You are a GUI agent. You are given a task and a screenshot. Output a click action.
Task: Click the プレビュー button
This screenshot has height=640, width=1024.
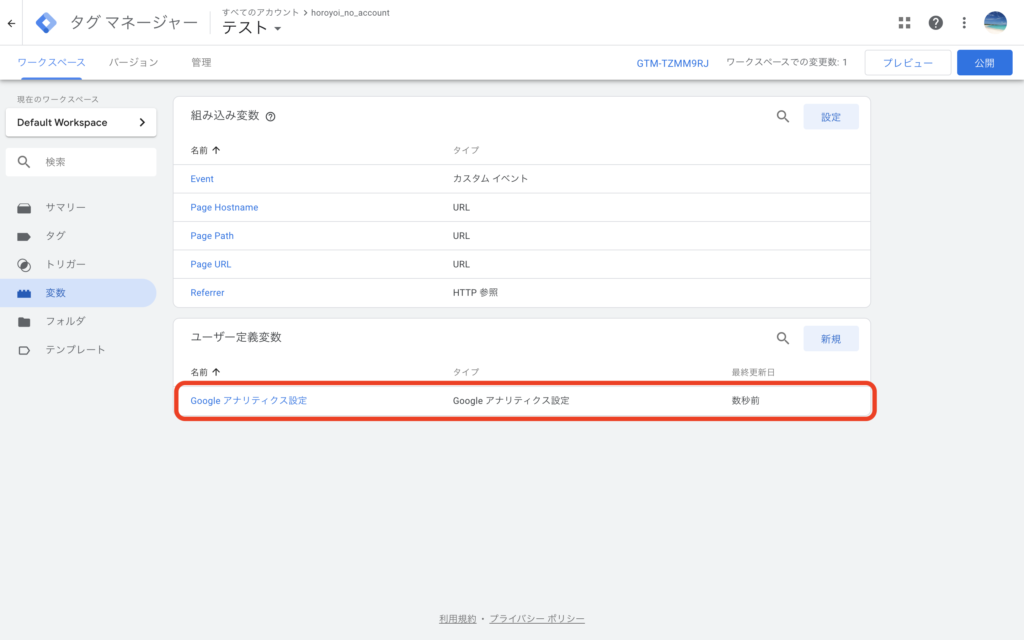(x=908, y=63)
